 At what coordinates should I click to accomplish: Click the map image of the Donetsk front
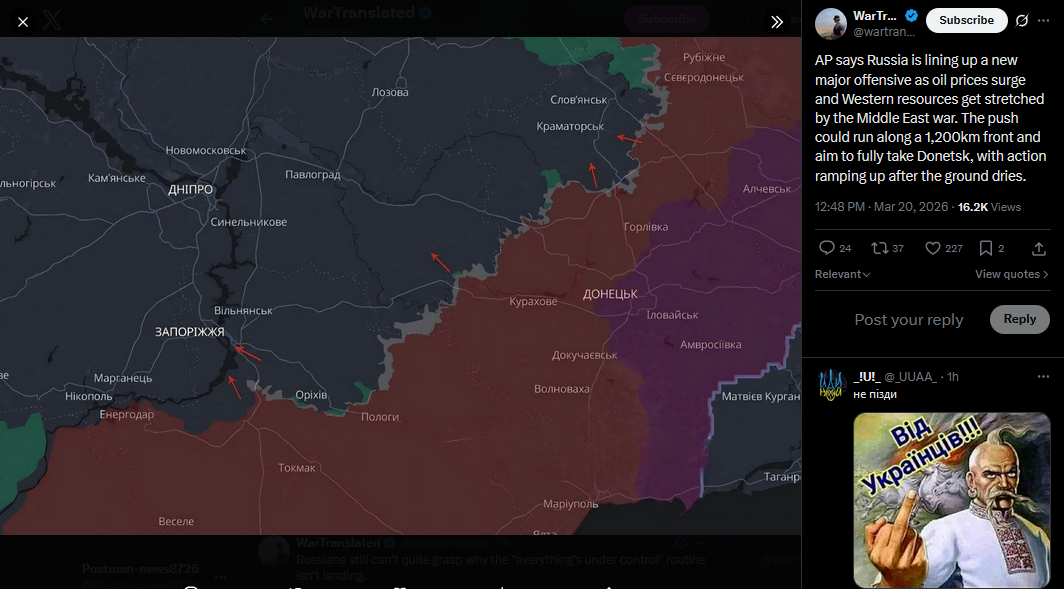click(x=400, y=286)
